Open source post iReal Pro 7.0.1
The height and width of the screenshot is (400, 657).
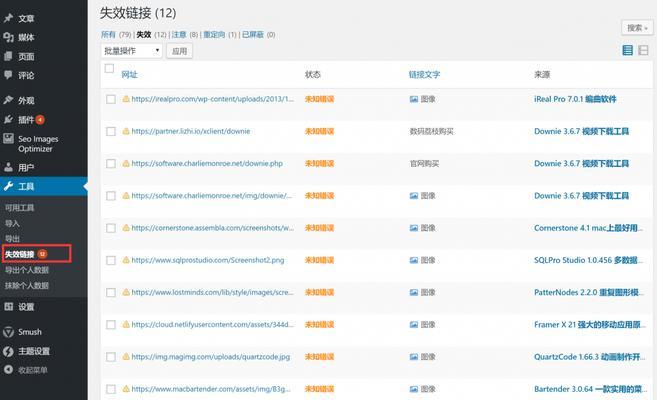click(575, 99)
